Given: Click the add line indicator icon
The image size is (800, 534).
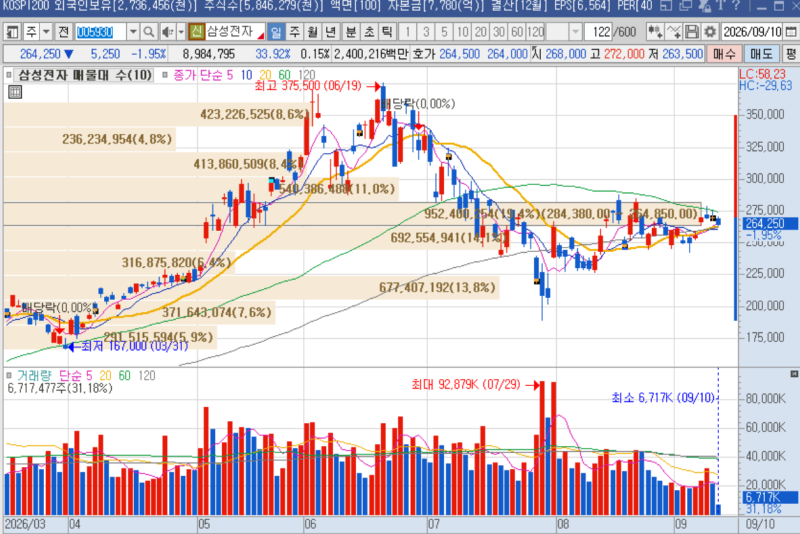Looking at the screenshot, I should (673, 32).
